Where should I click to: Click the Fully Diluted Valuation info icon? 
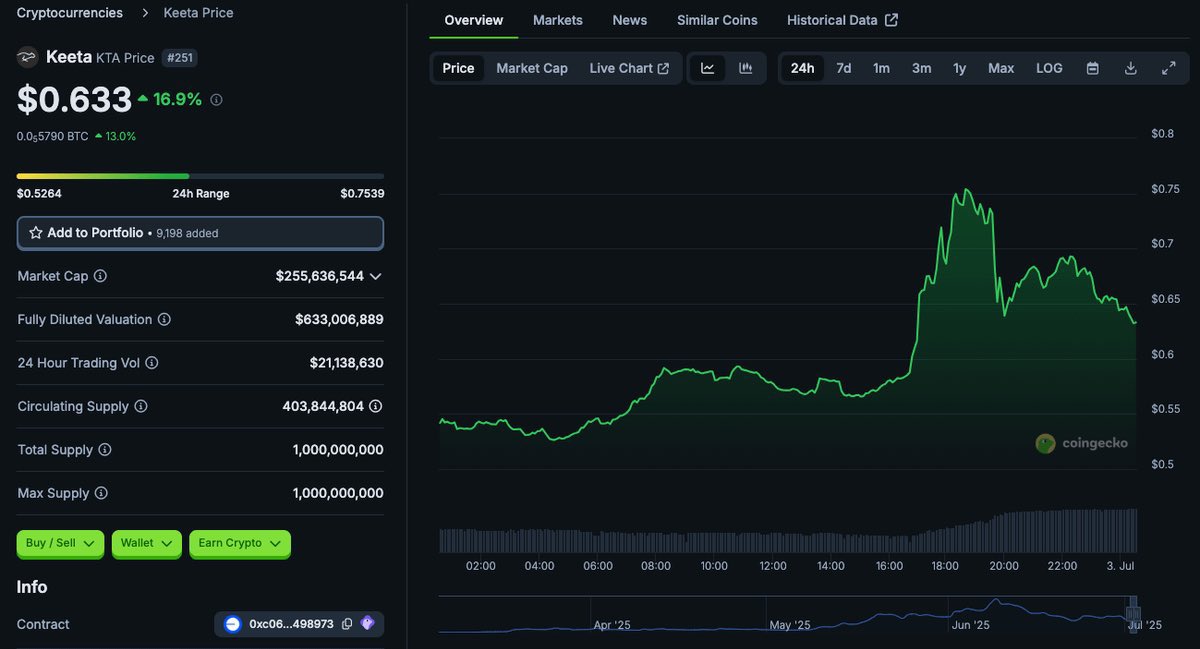(x=164, y=320)
